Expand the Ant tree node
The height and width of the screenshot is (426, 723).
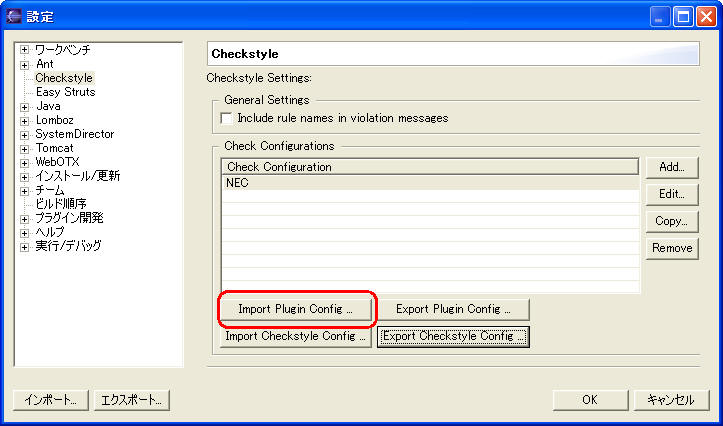[x=24, y=64]
